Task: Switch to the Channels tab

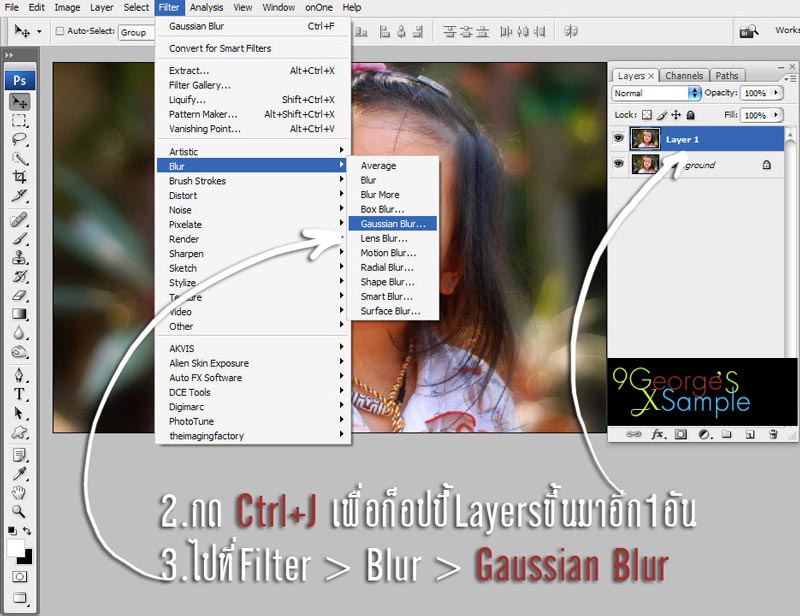Action: [x=684, y=76]
